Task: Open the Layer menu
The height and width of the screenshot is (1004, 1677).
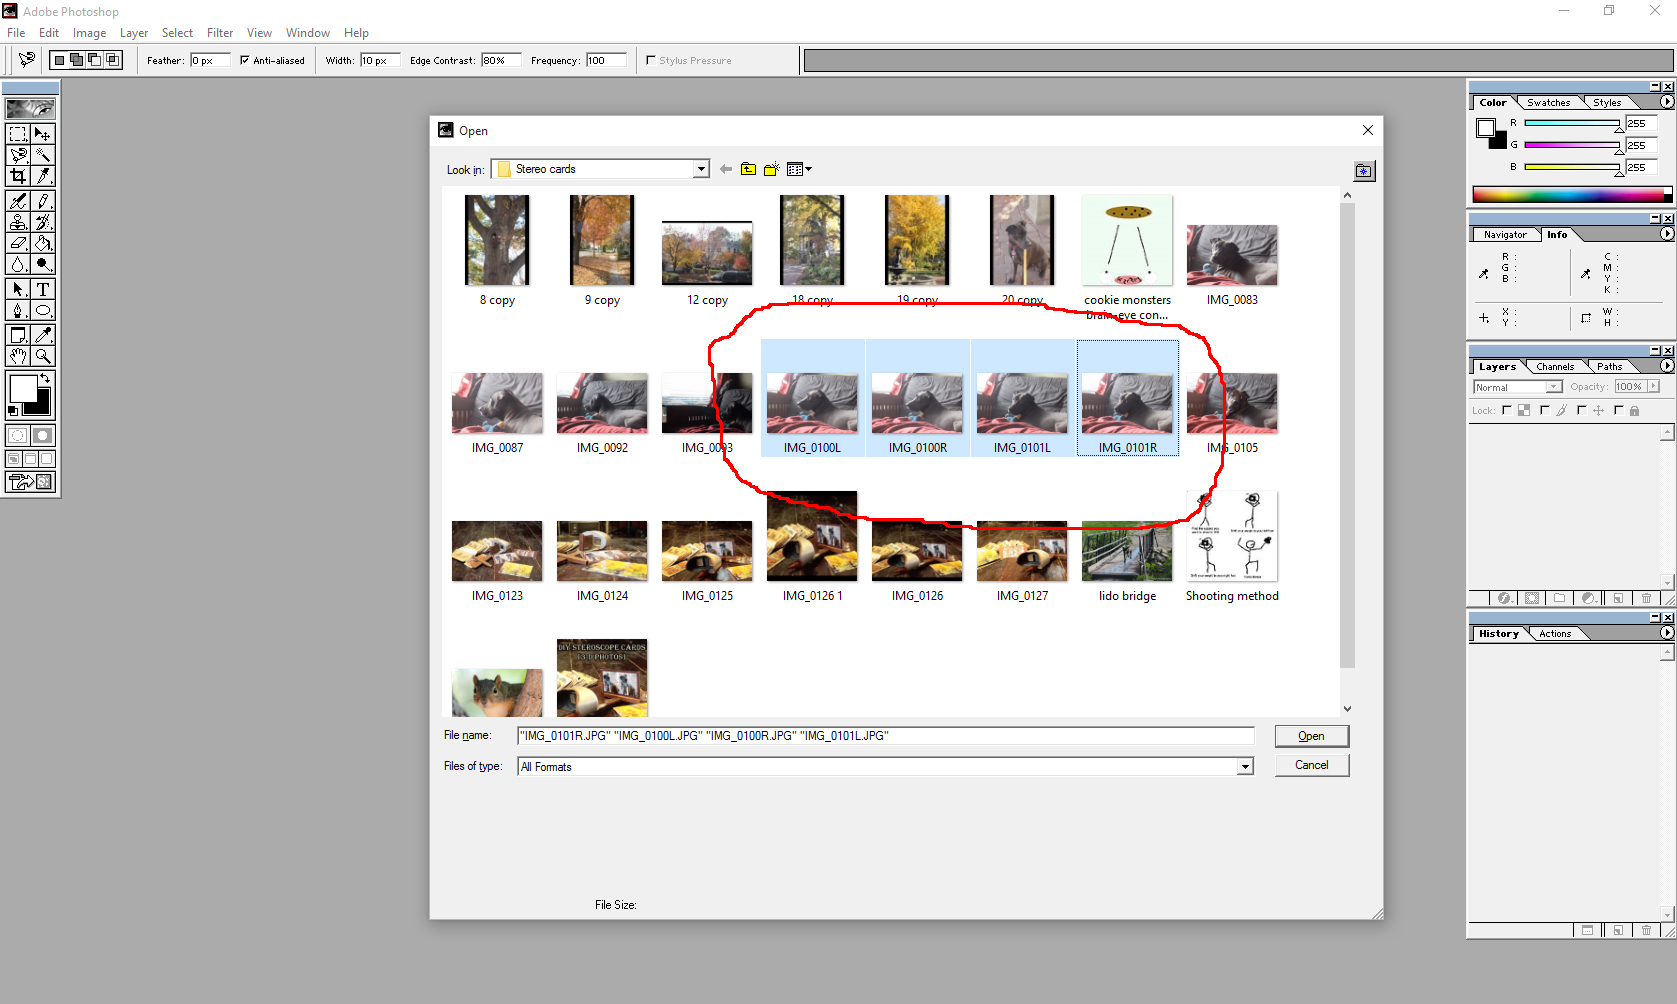Action: [134, 33]
